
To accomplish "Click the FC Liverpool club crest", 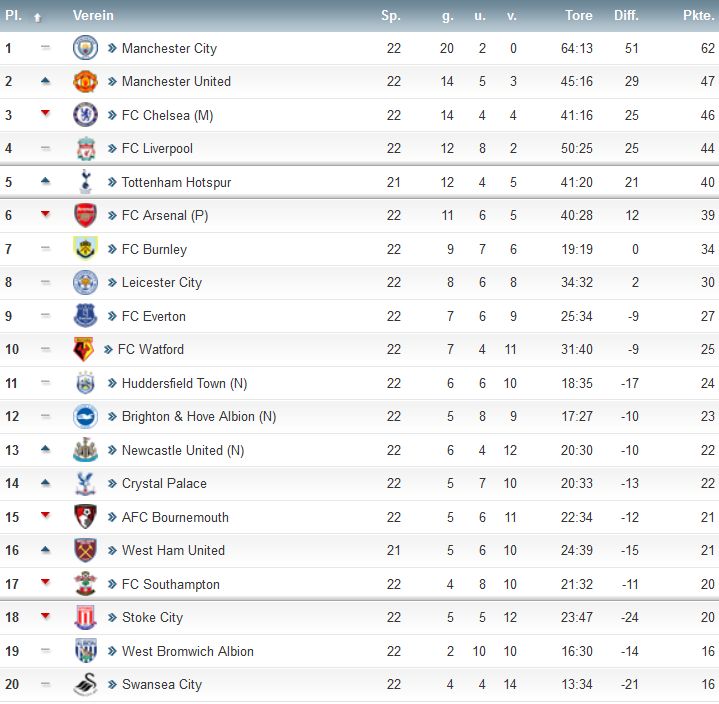I will tap(85, 149).
